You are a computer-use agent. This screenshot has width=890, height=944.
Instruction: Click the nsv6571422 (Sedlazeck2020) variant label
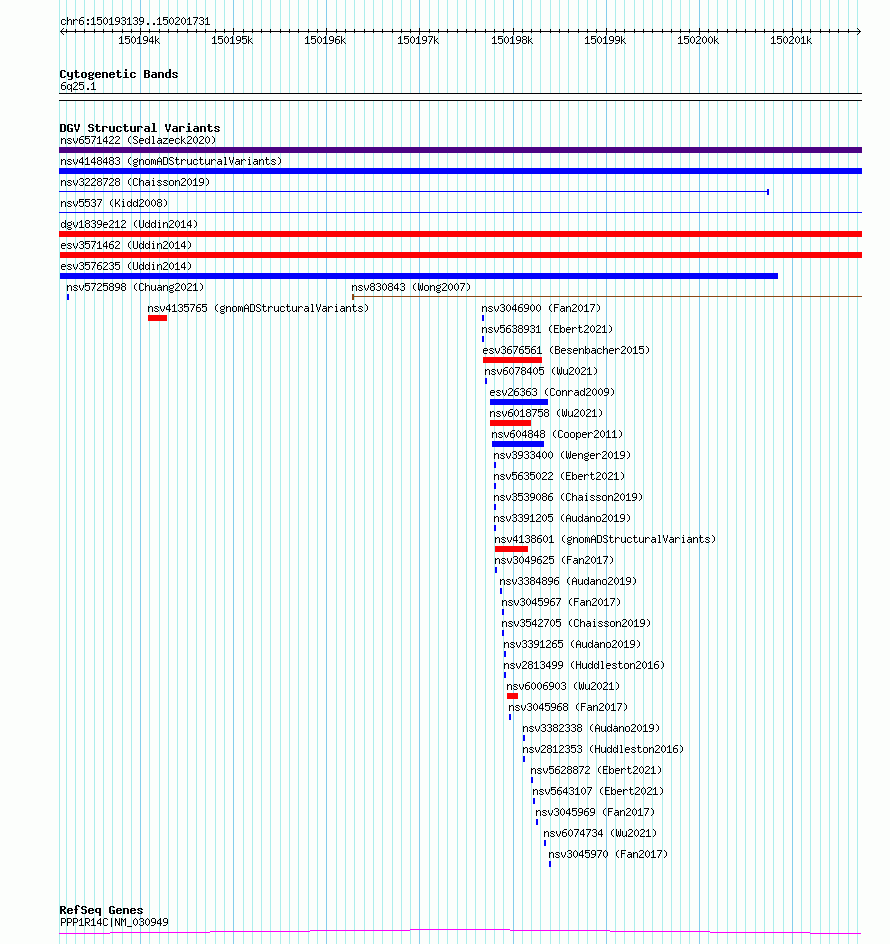tap(138, 140)
